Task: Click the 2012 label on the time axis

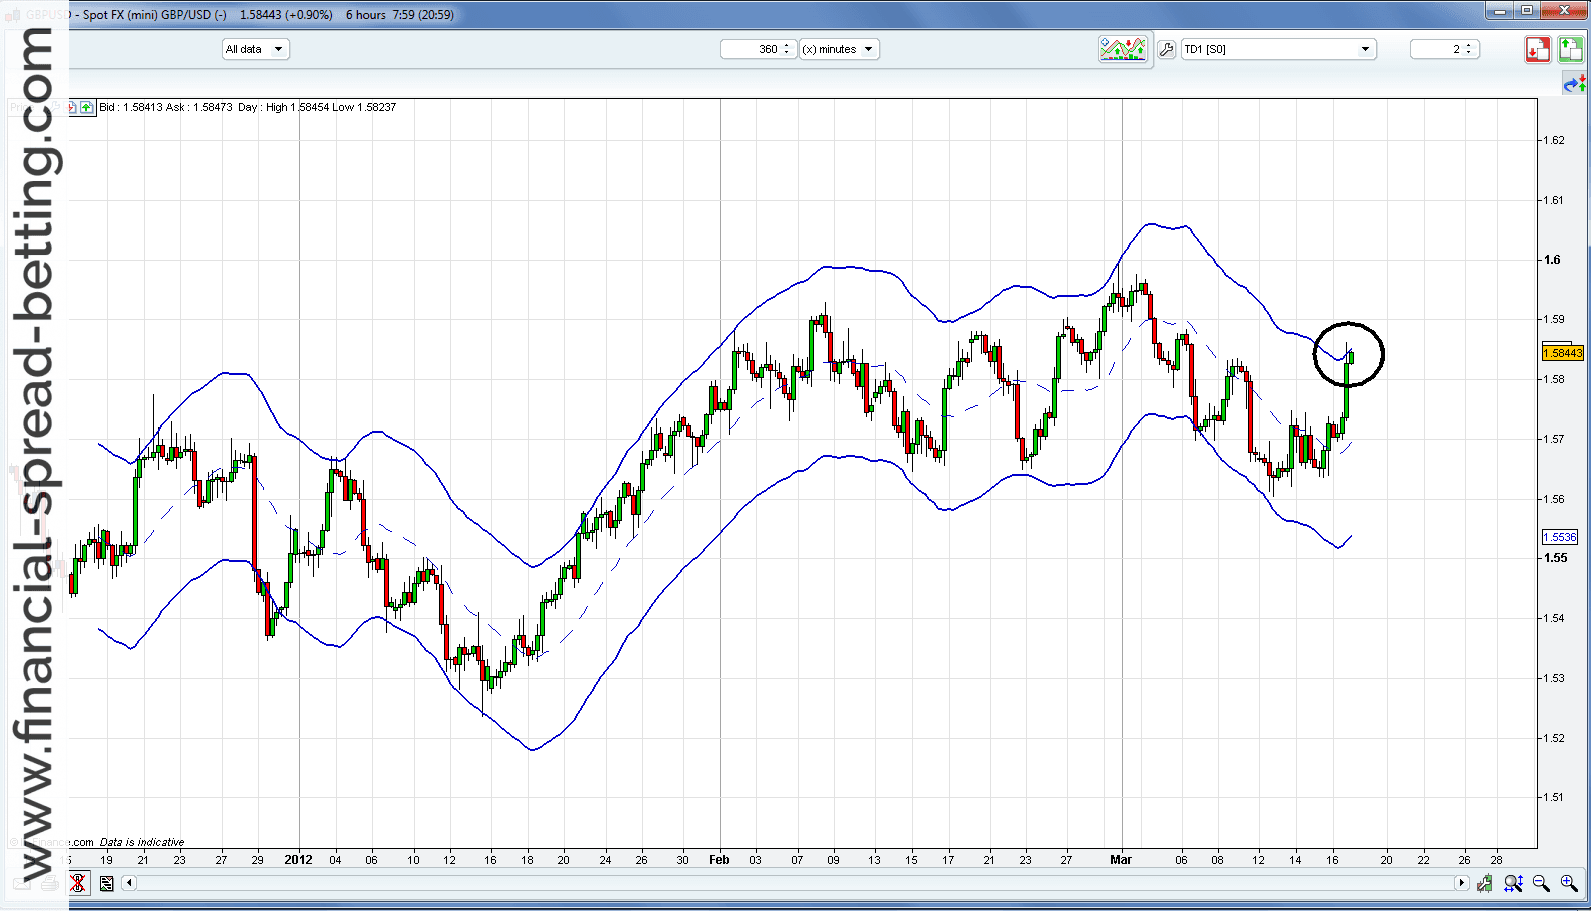Action: point(298,859)
